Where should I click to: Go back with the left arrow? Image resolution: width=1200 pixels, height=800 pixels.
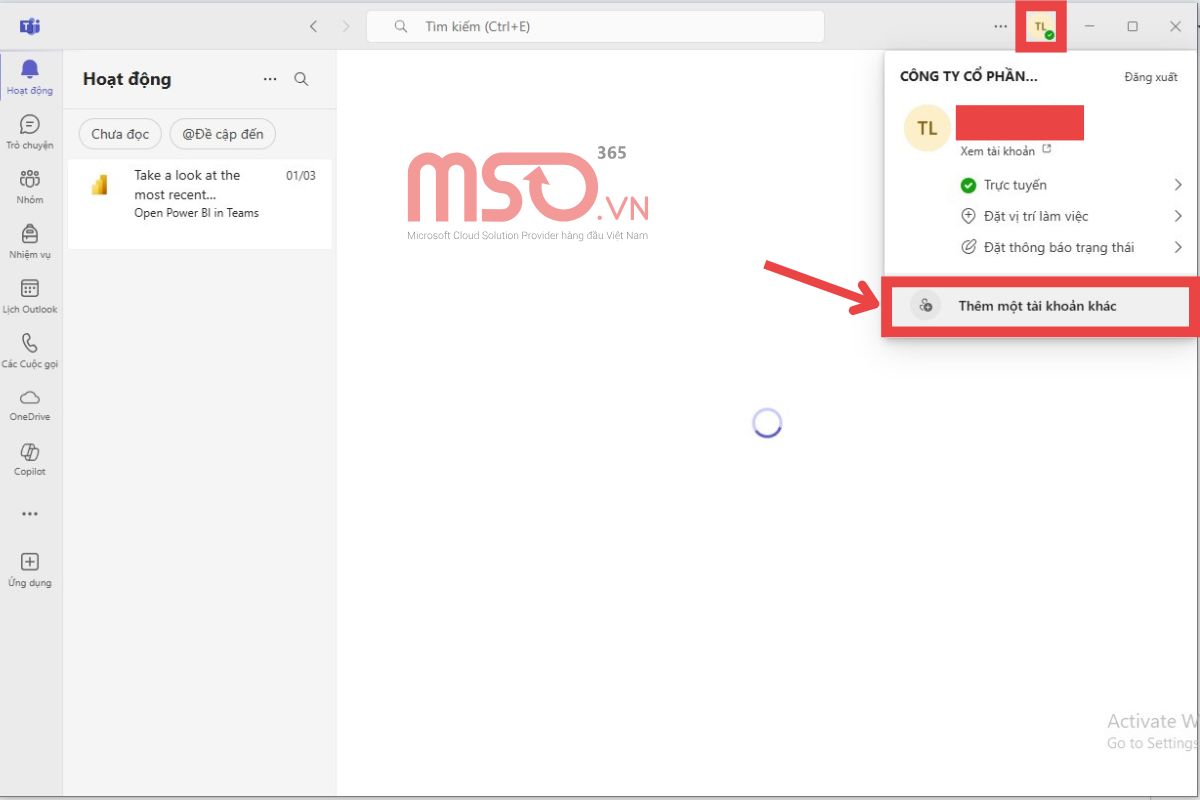313,27
